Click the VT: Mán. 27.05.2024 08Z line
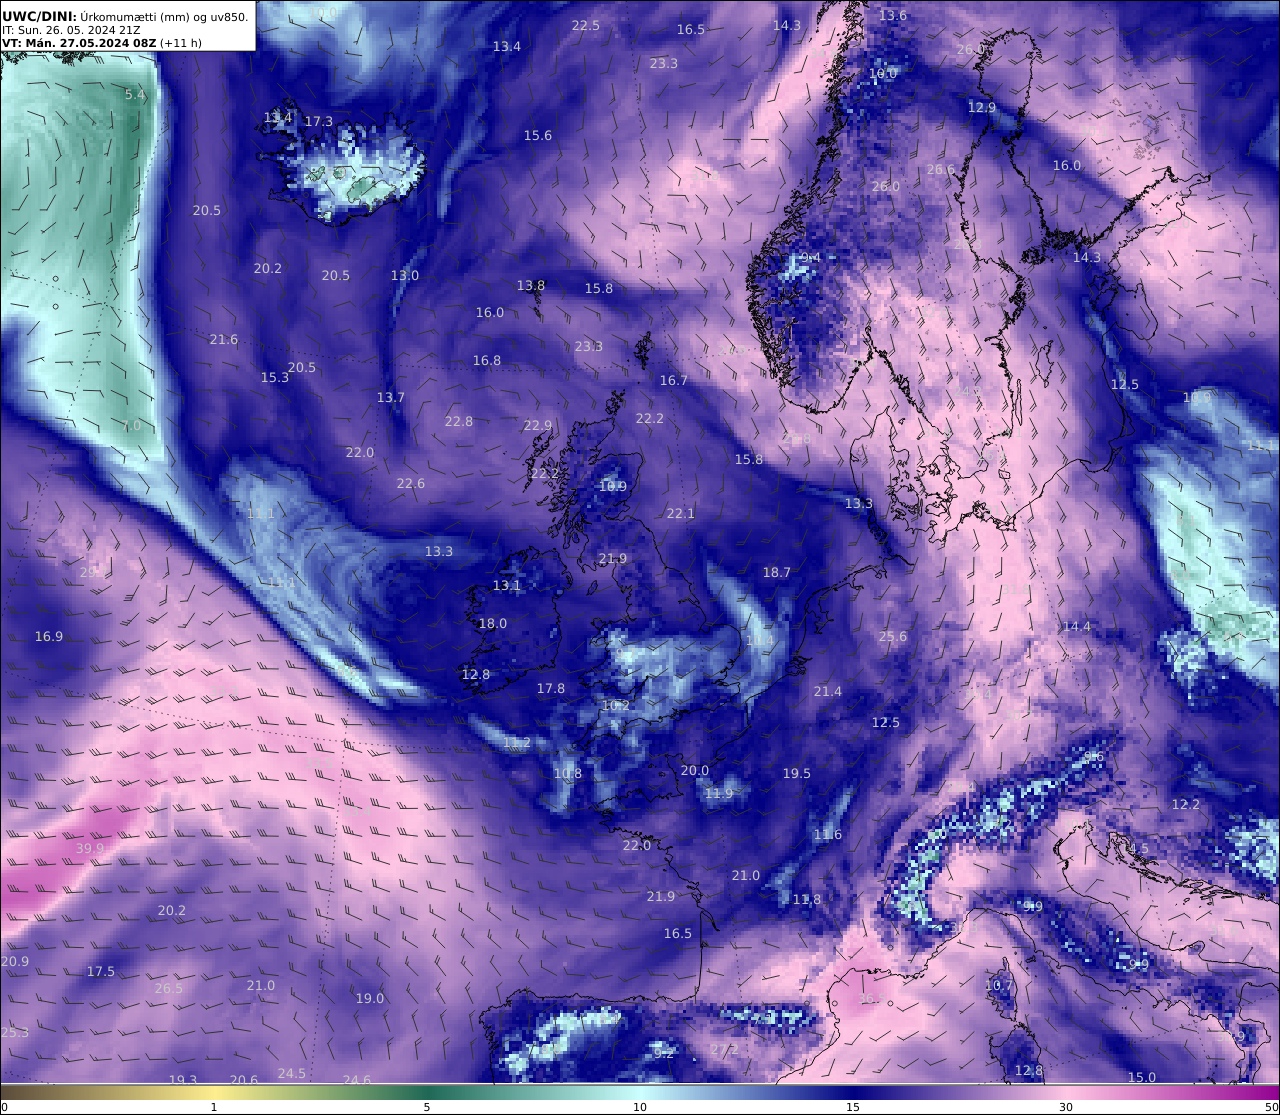This screenshot has width=1280, height=1115. point(101,43)
